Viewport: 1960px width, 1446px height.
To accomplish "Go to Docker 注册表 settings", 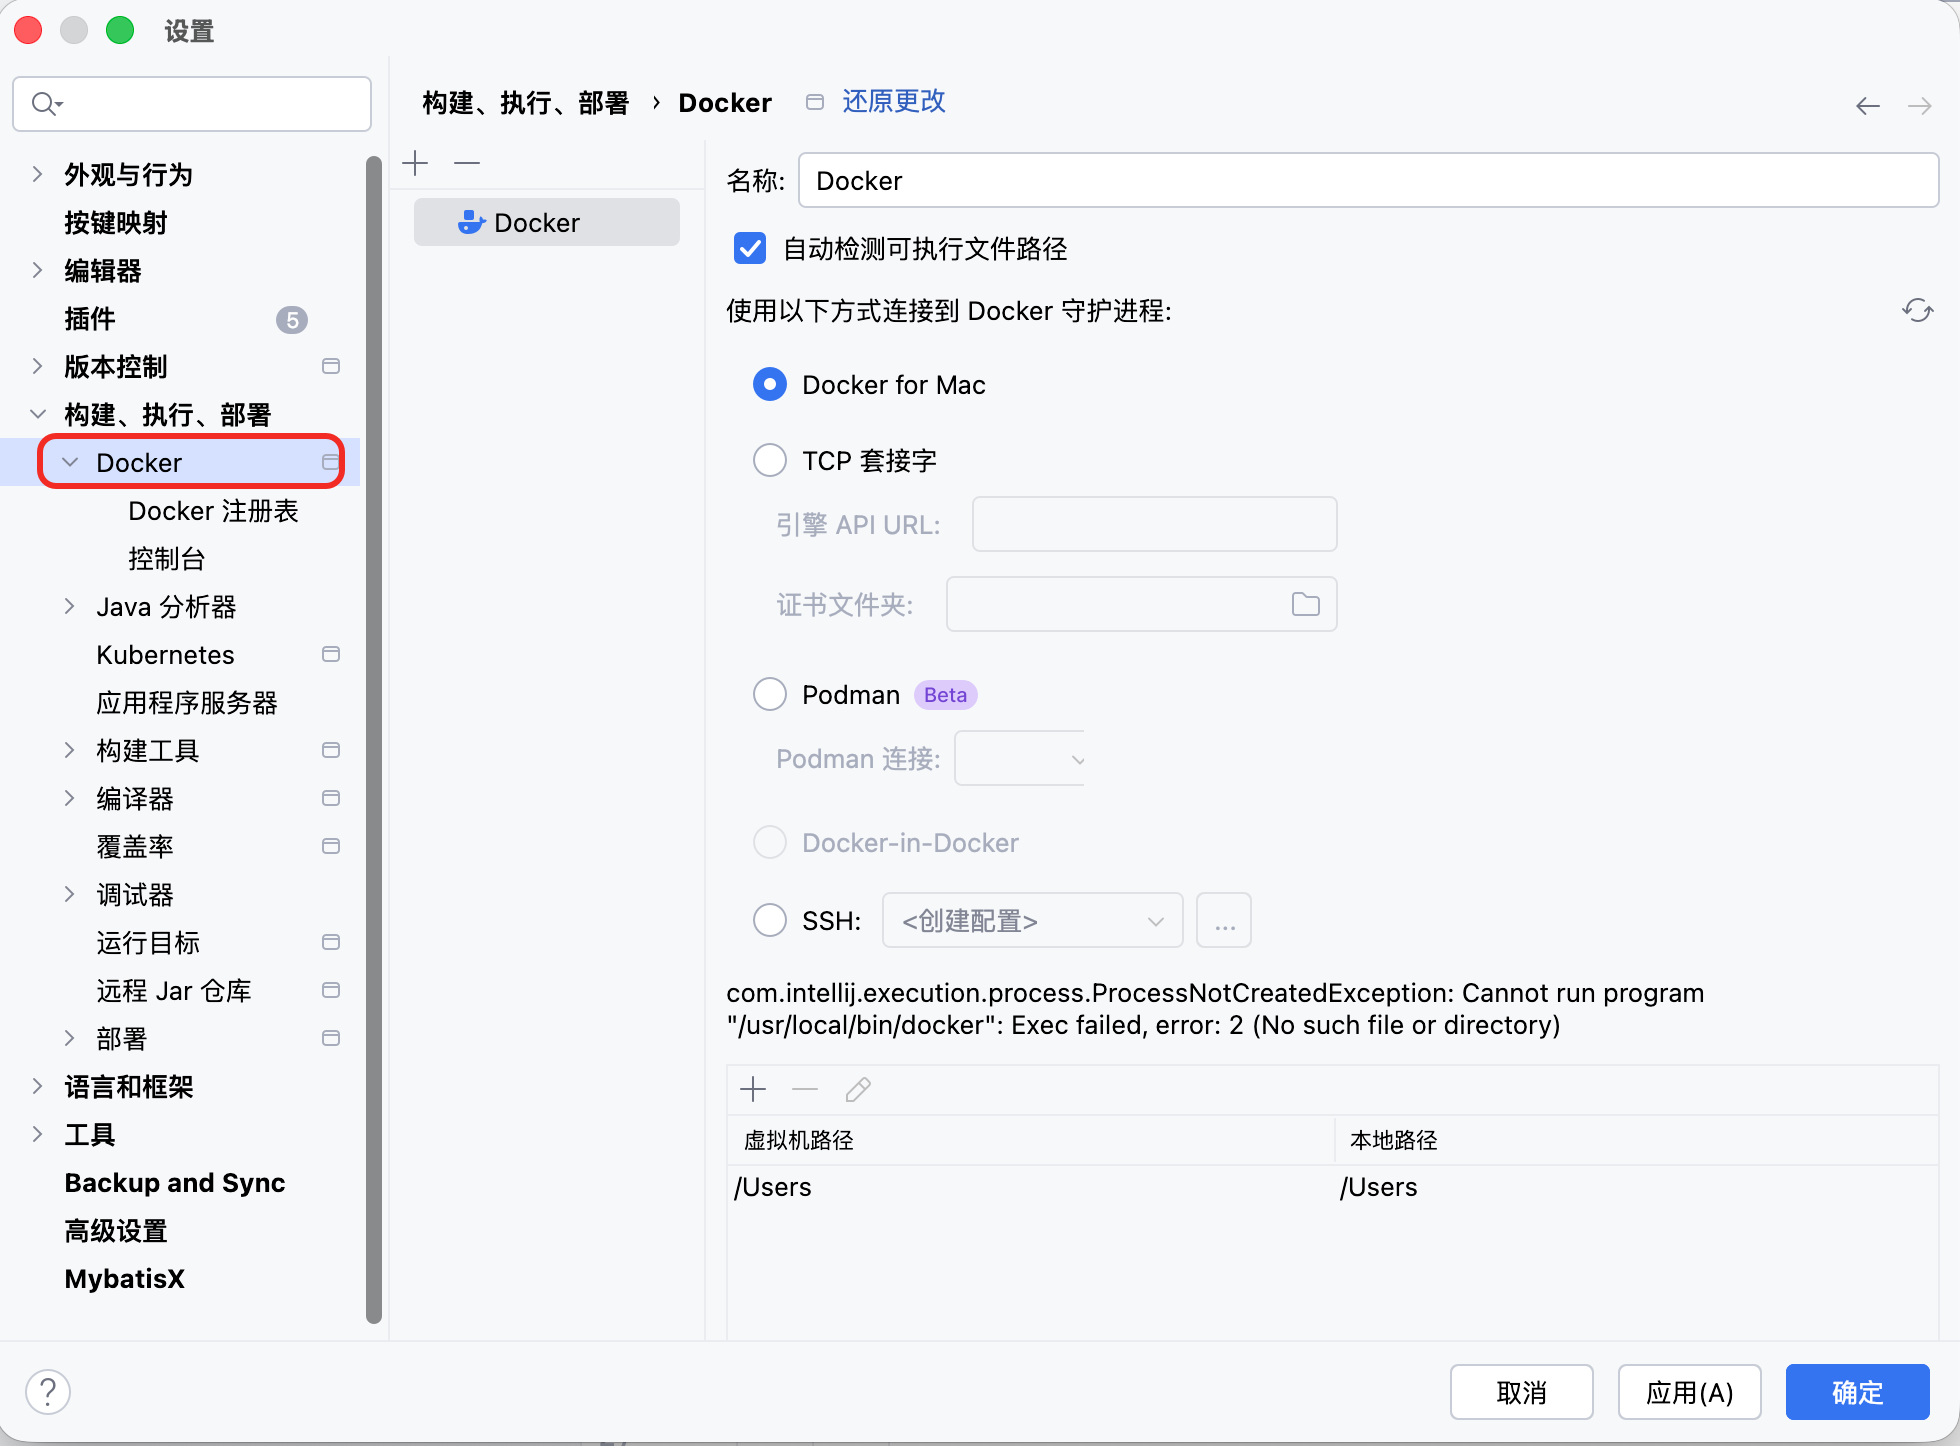I will point(213,511).
